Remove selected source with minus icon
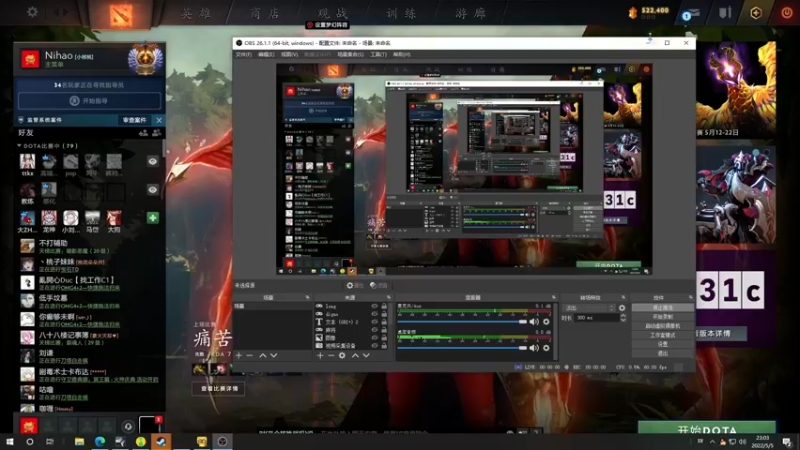The image size is (800, 450). pyautogui.click(x=331, y=355)
